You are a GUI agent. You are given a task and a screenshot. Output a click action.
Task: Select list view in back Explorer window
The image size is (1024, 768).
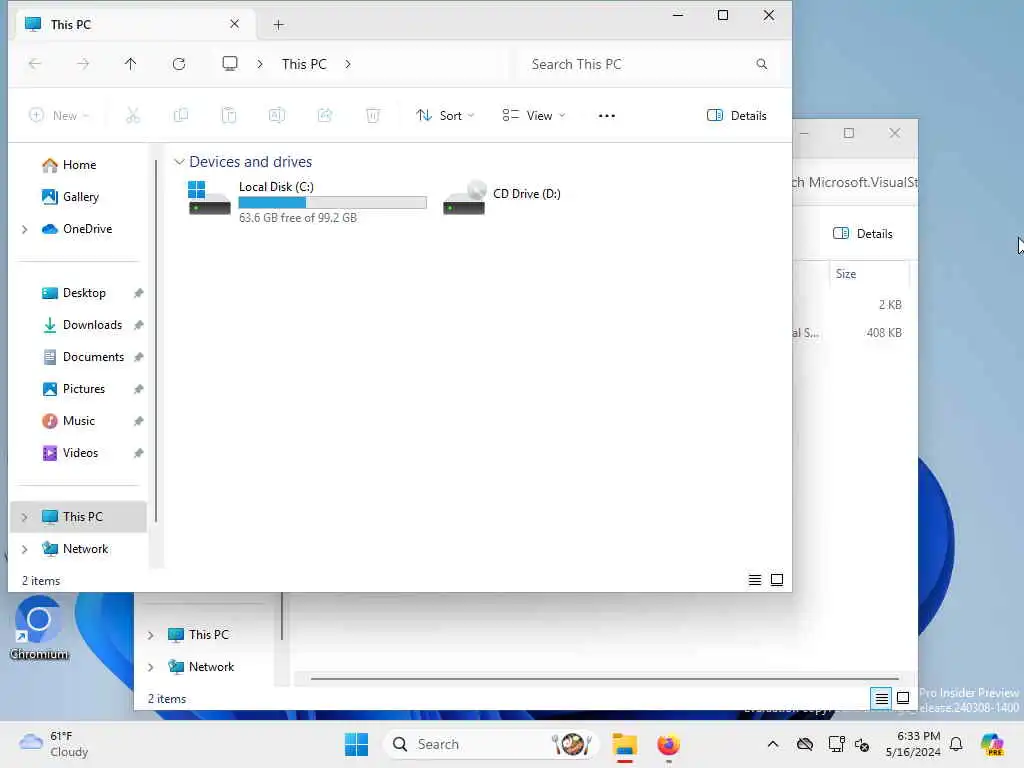pyautogui.click(x=881, y=699)
